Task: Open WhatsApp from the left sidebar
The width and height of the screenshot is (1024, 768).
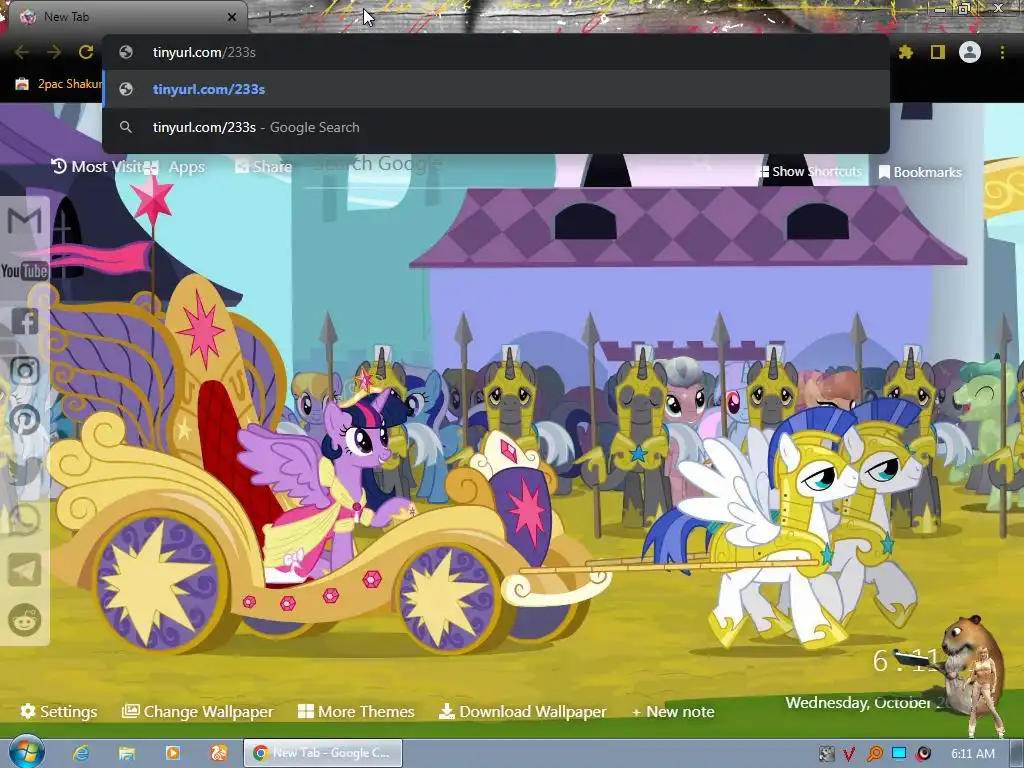Action: (x=24, y=520)
